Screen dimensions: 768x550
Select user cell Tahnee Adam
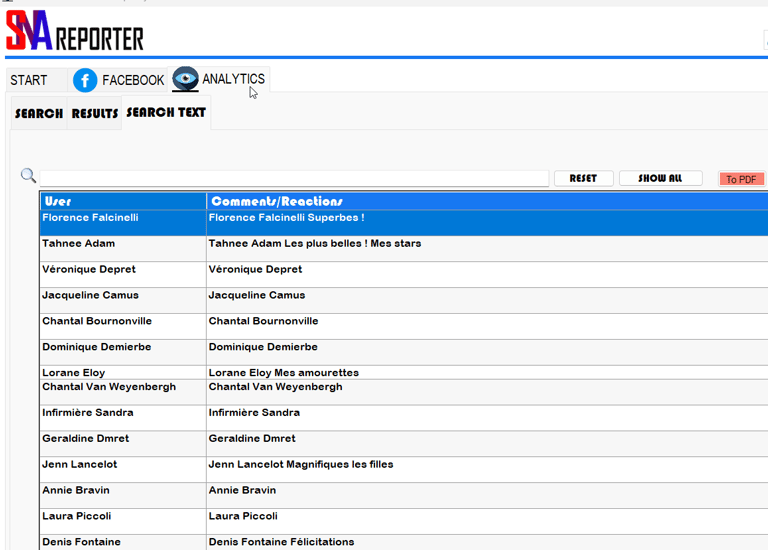tap(123, 249)
